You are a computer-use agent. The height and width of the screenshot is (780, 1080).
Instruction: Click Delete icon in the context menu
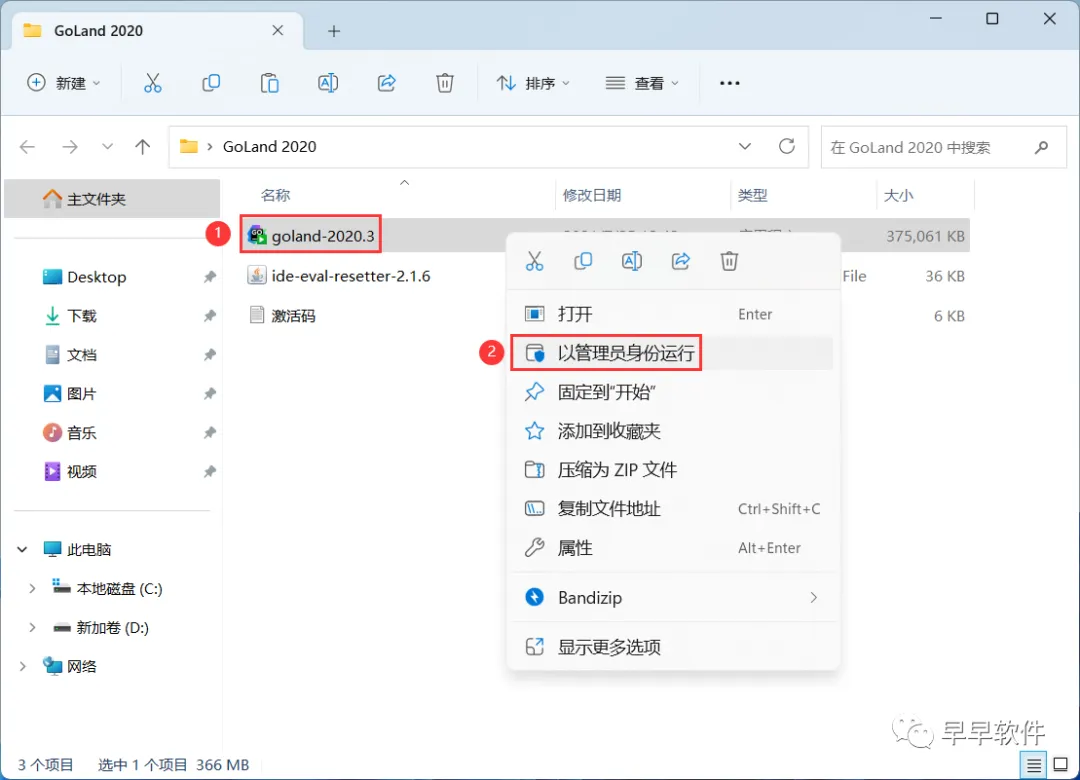click(x=729, y=261)
